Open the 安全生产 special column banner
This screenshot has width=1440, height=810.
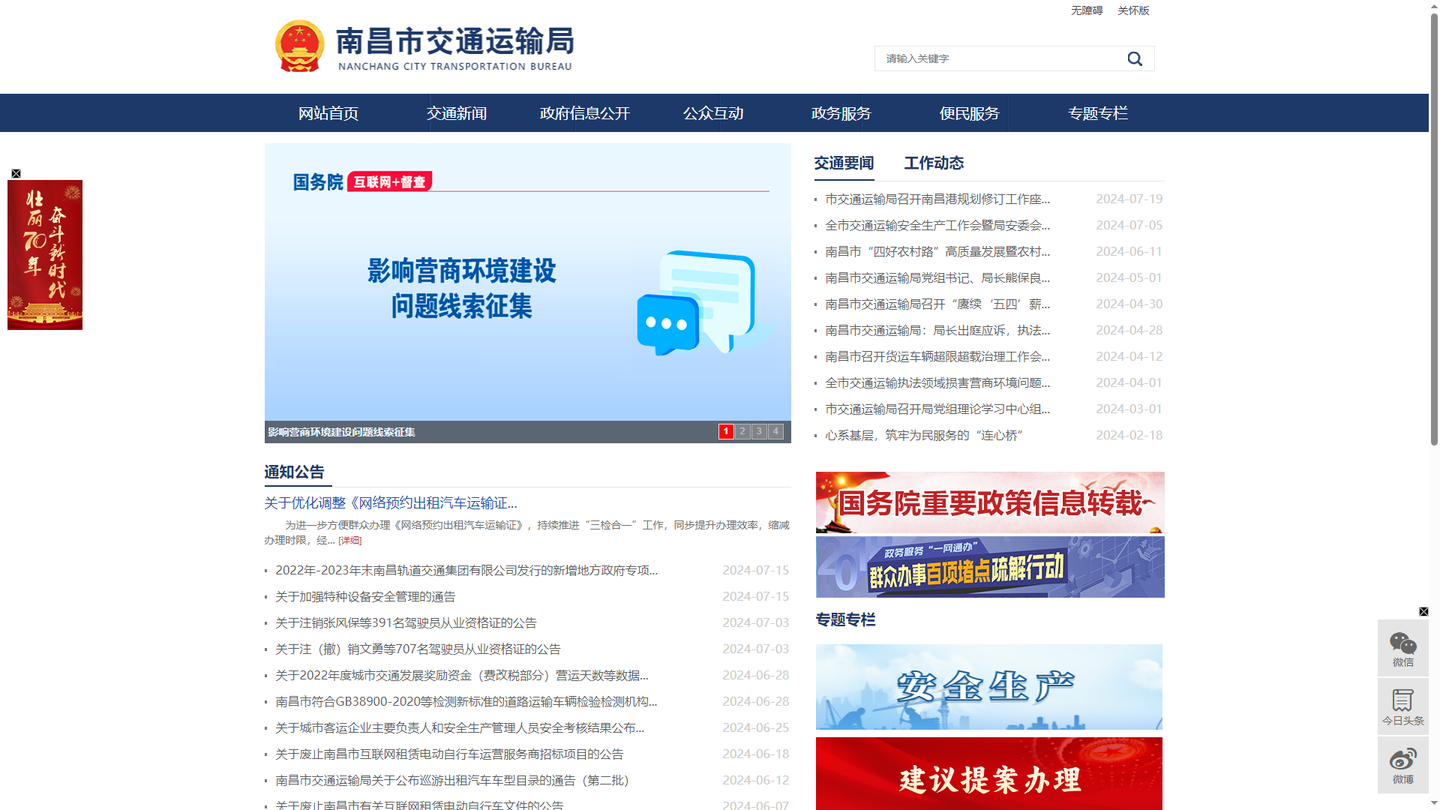point(989,687)
